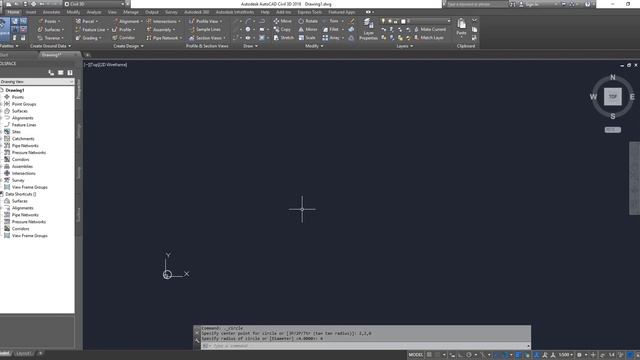Toggle lineweight display in status bar
The height and width of the screenshot is (360, 640).
point(518,355)
